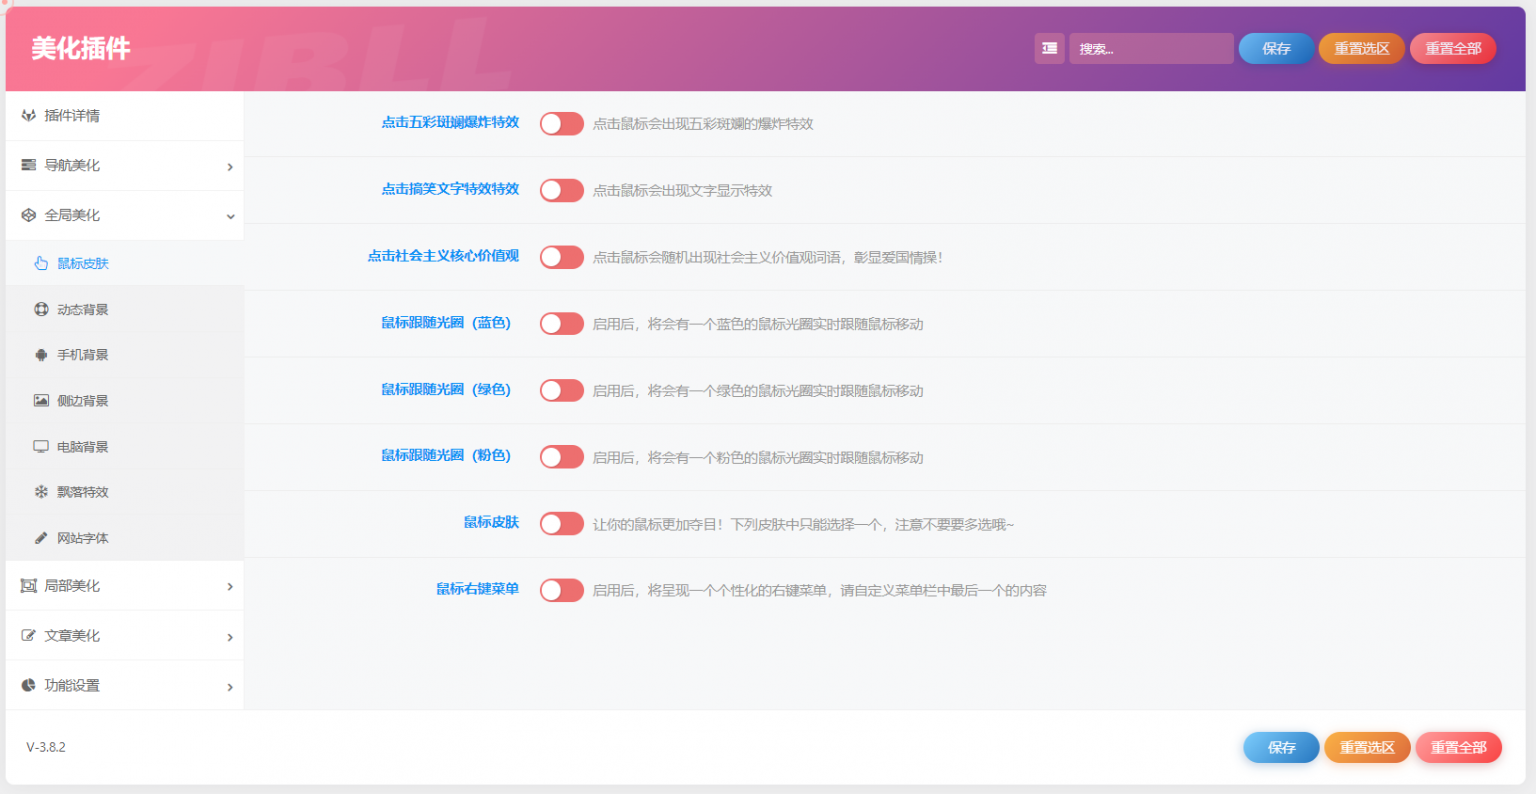
Task: Click the 美化插件 header title
Action: click(81, 48)
